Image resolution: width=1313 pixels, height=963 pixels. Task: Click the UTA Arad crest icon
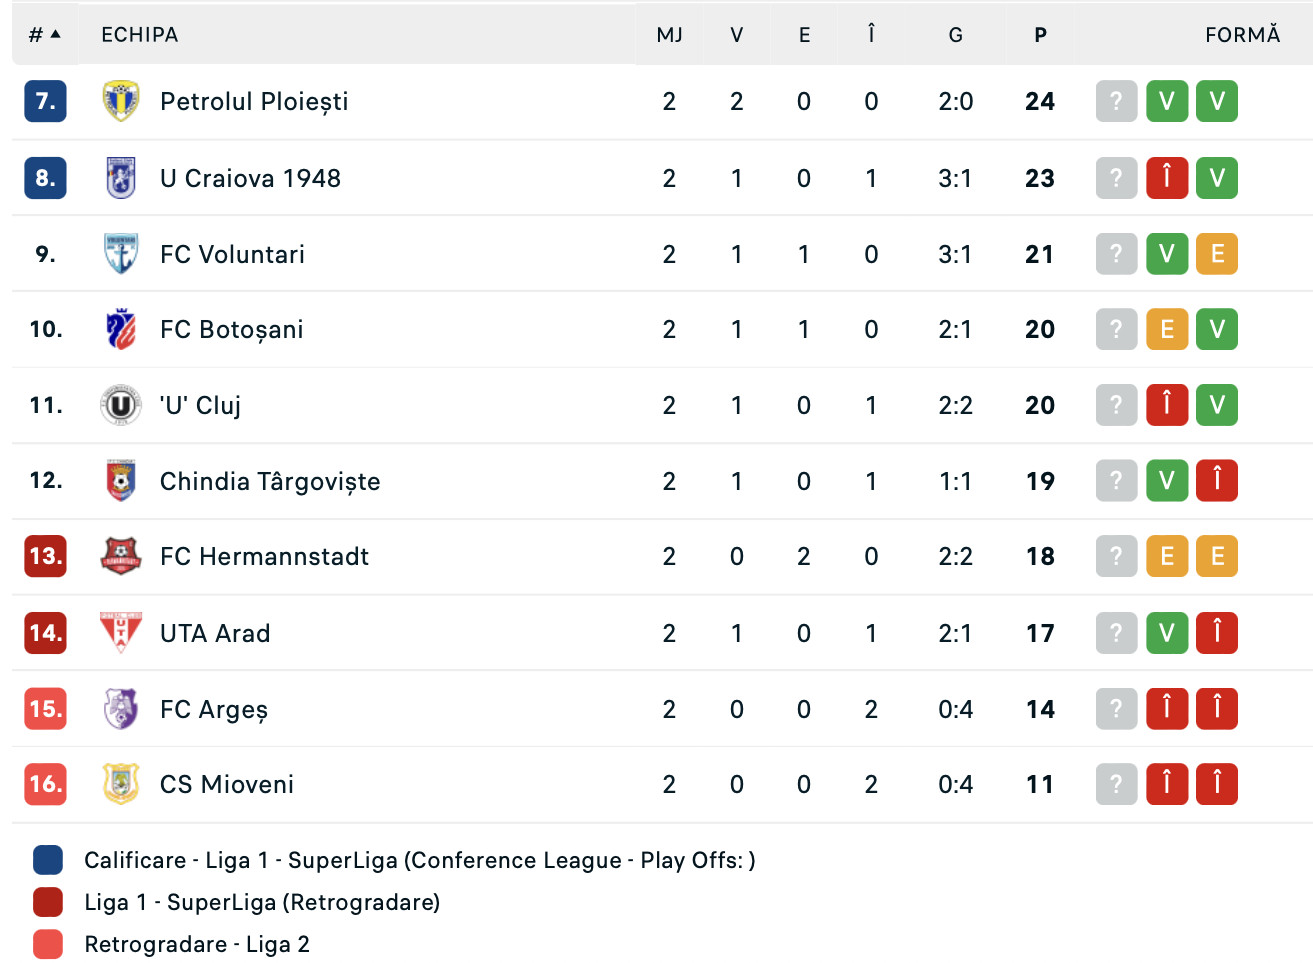(x=121, y=633)
